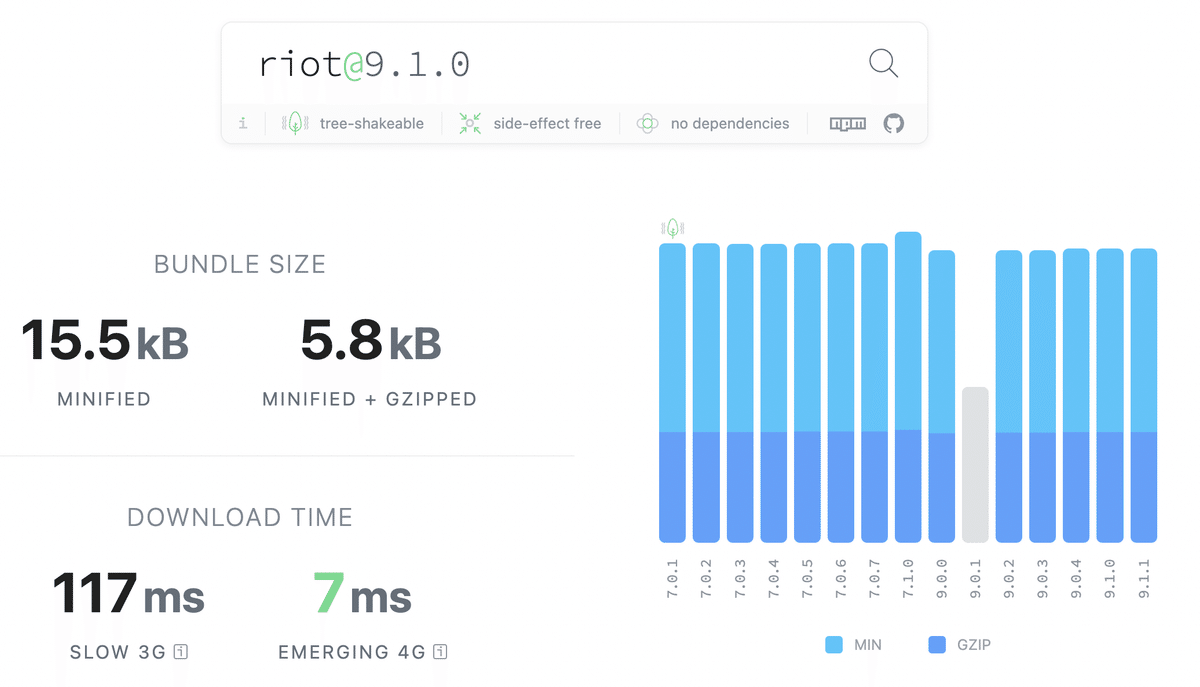Screen dimensions: 1200x687
Task: Click the side-effect free arrows icon
Action: pos(470,124)
